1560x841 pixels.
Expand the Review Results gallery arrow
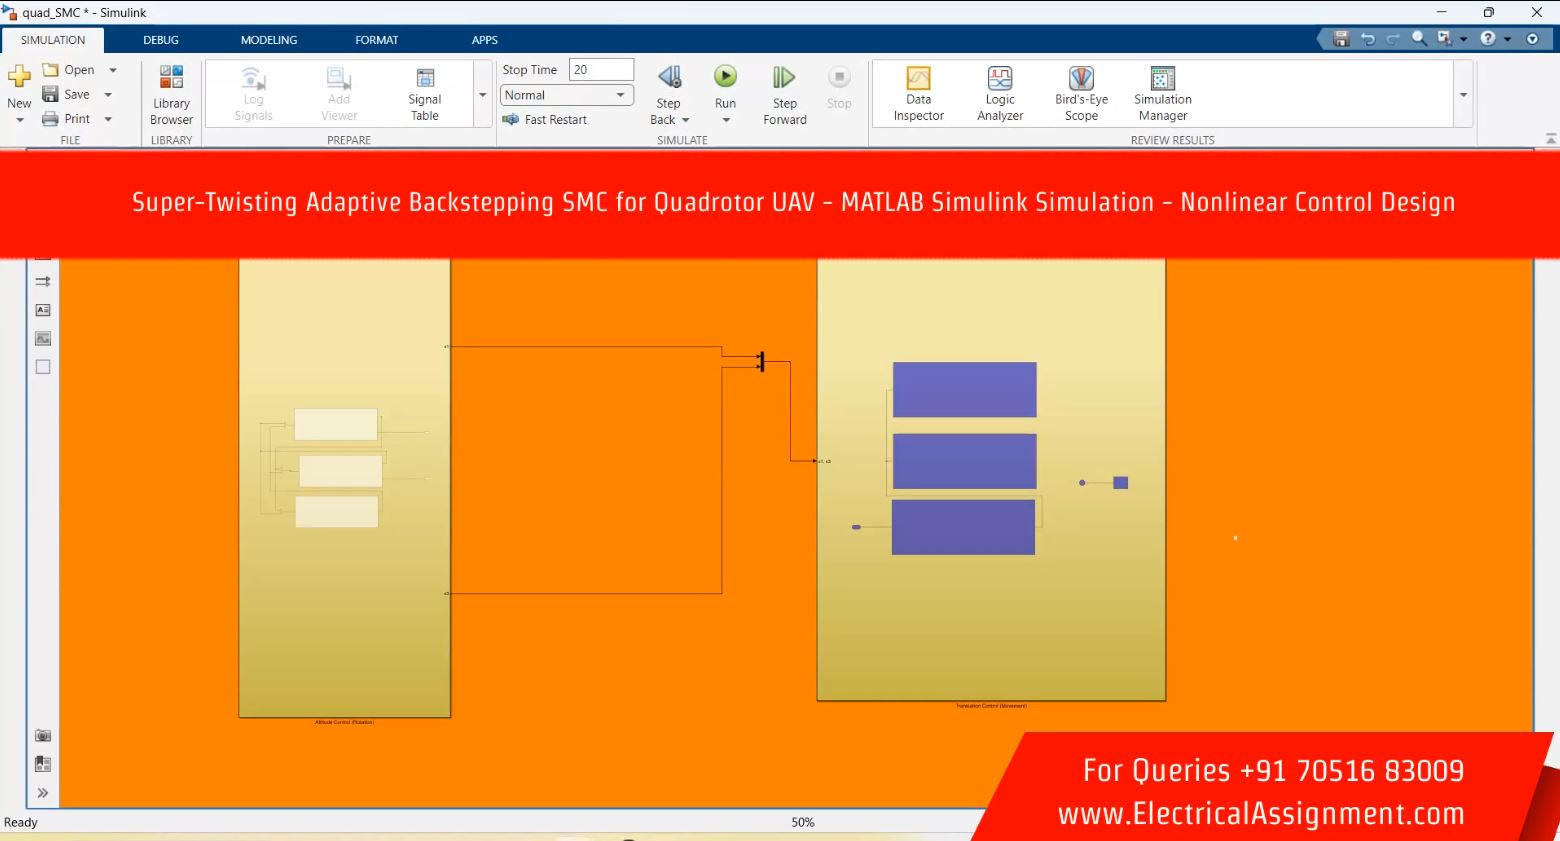tap(1463, 95)
